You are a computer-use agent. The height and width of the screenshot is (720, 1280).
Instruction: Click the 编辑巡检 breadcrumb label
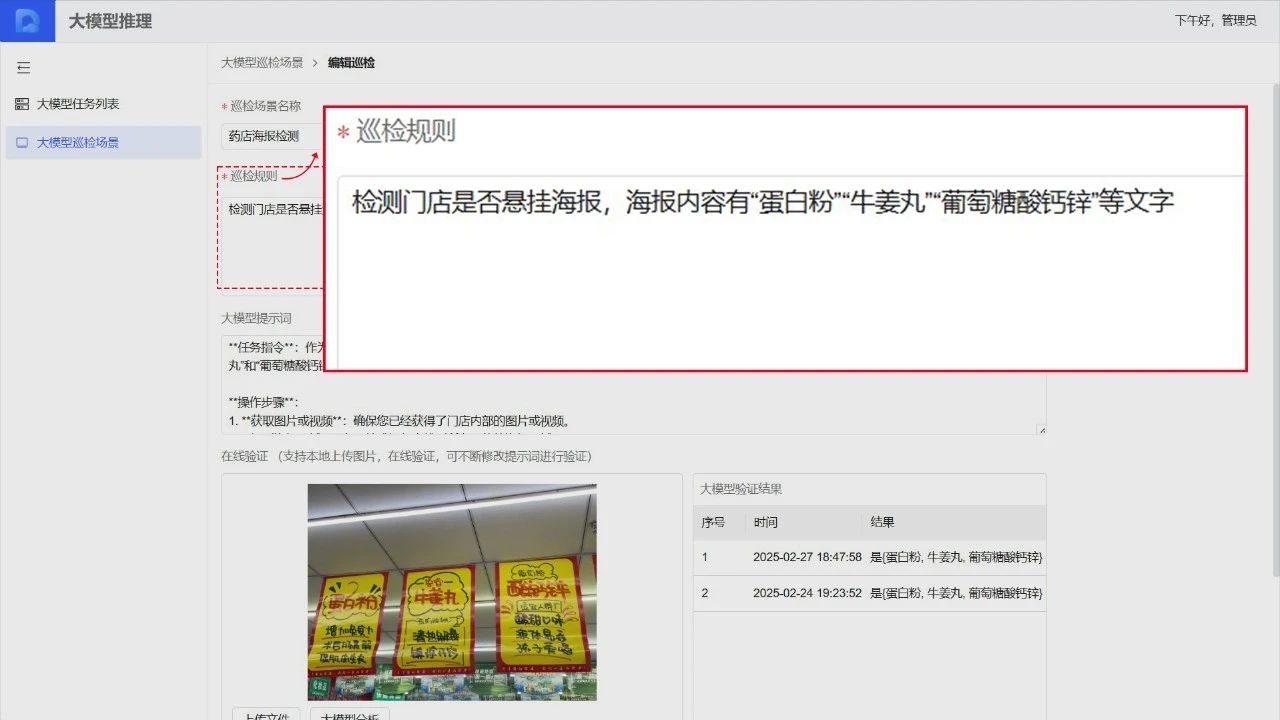[351, 63]
